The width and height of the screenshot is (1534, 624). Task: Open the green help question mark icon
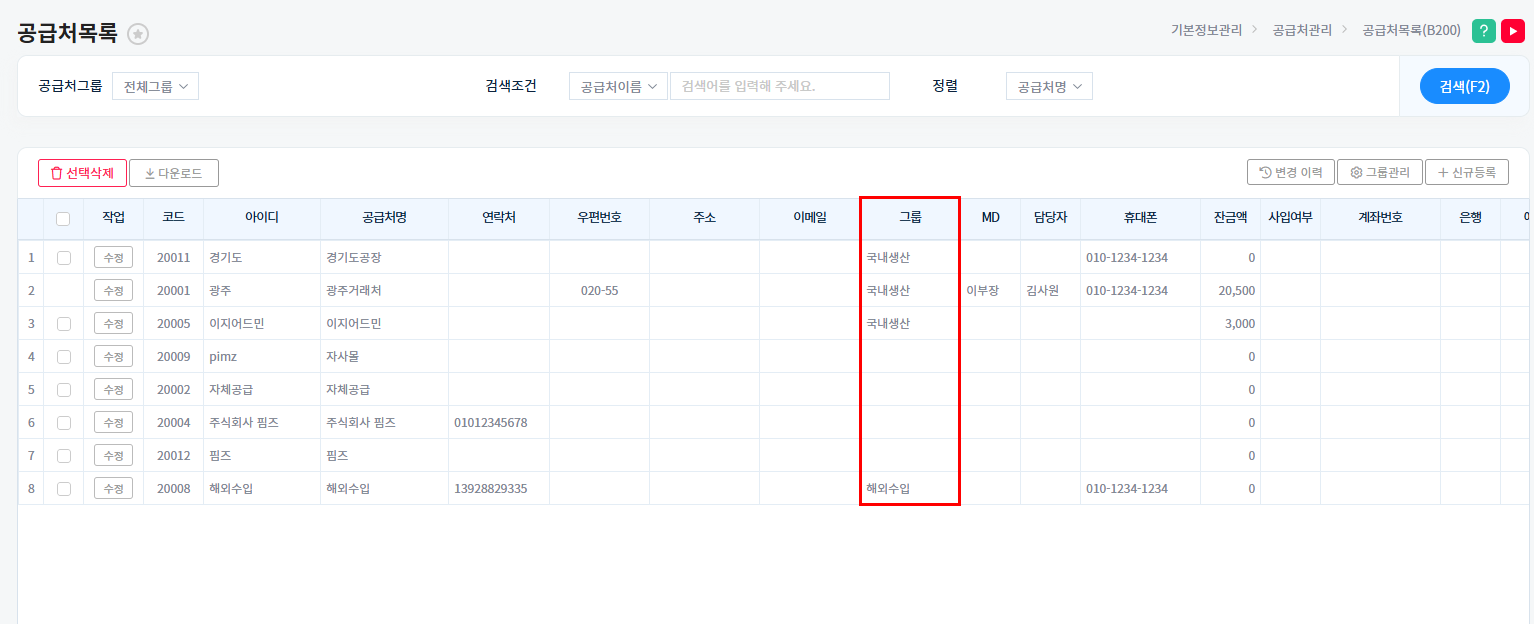[1484, 31]
